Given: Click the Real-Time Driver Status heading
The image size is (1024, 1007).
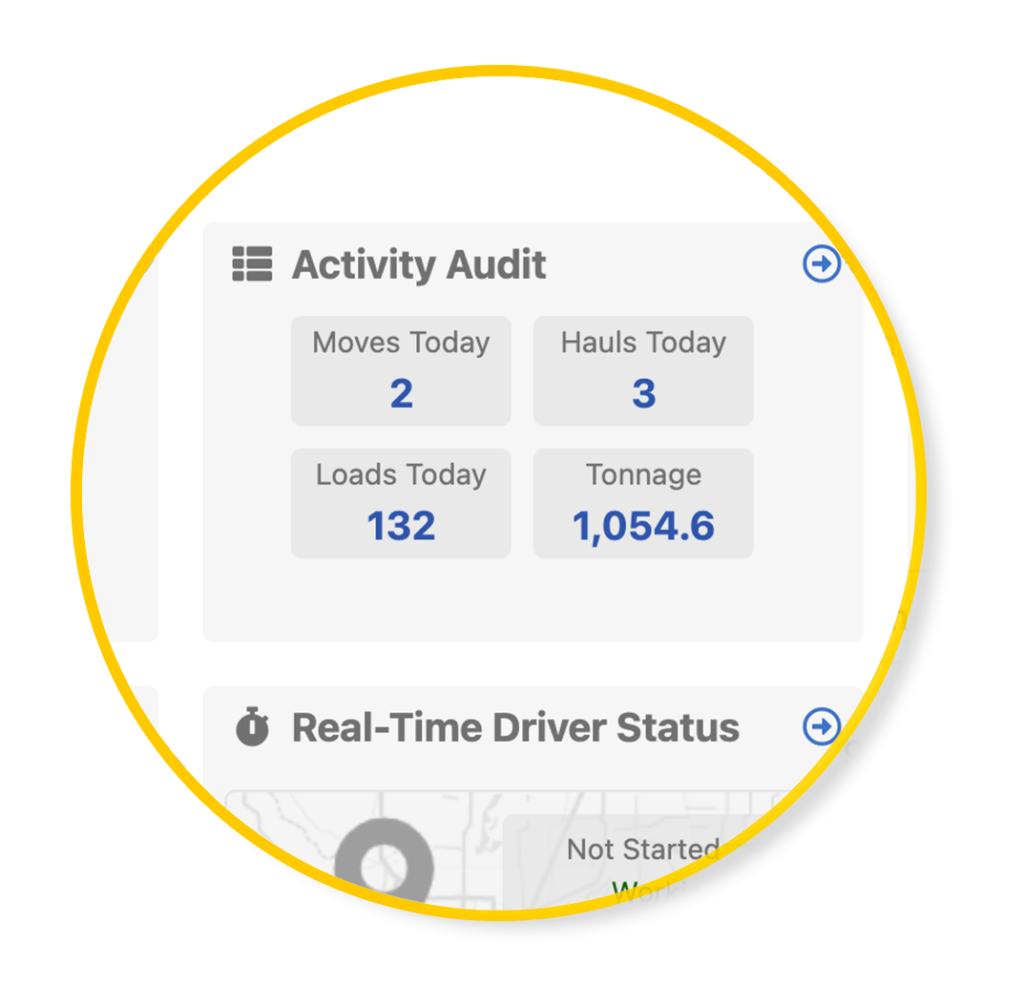Looking at the screenshot, I should tap(515, 727).
